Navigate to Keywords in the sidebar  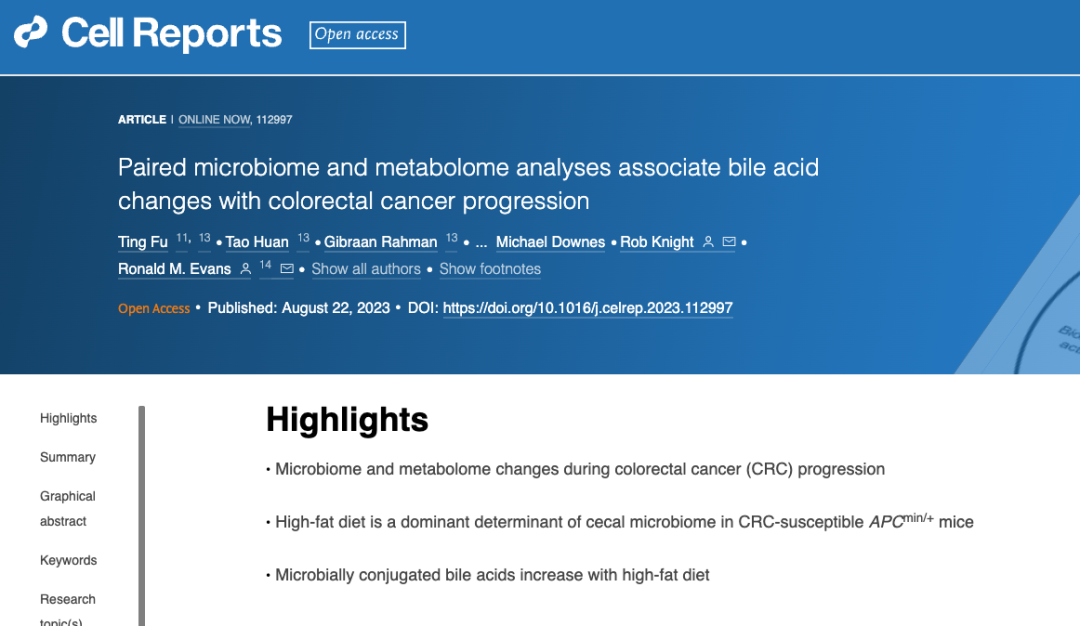[68, 561]
